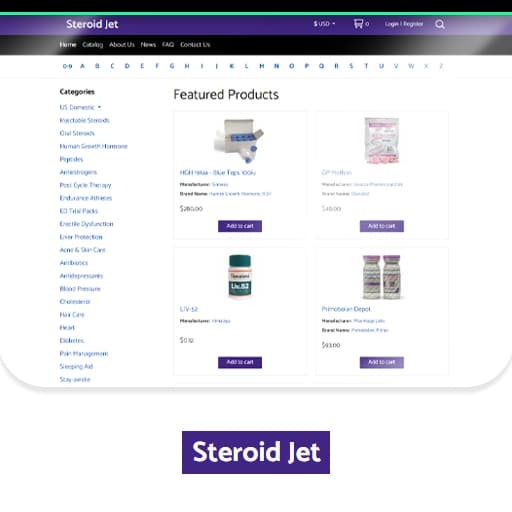The height and width of the screenshot is (512, 512).
Task: Add HGH Blue Tops to cart
Action: click(240, 226)
